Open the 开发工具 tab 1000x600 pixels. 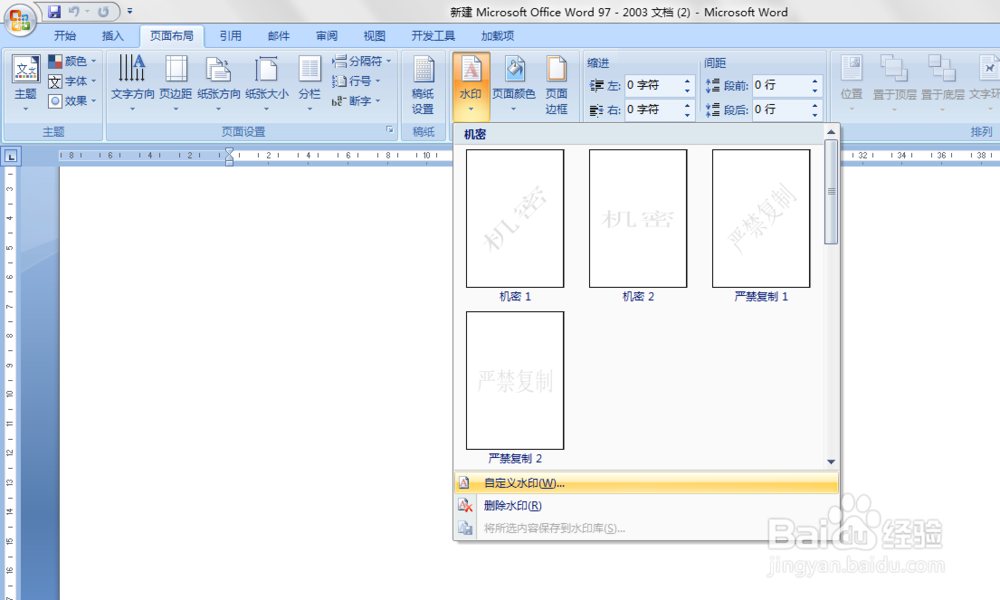click(x=433, y=36)
